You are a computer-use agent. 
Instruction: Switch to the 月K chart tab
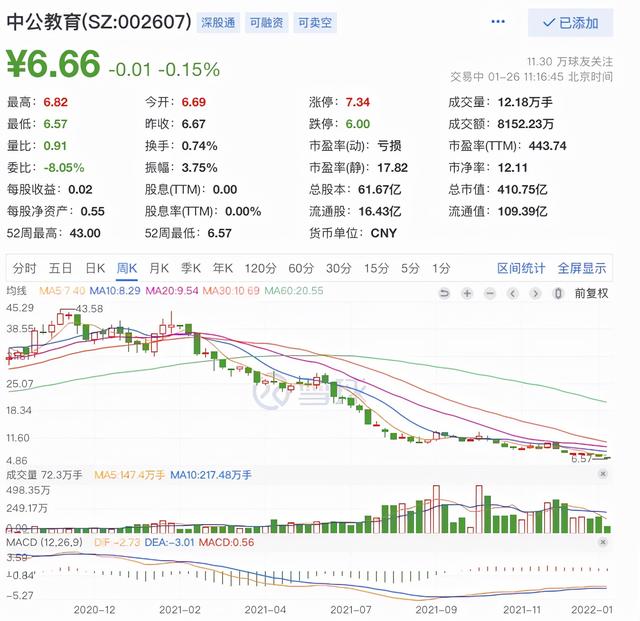tap(159, 268)
